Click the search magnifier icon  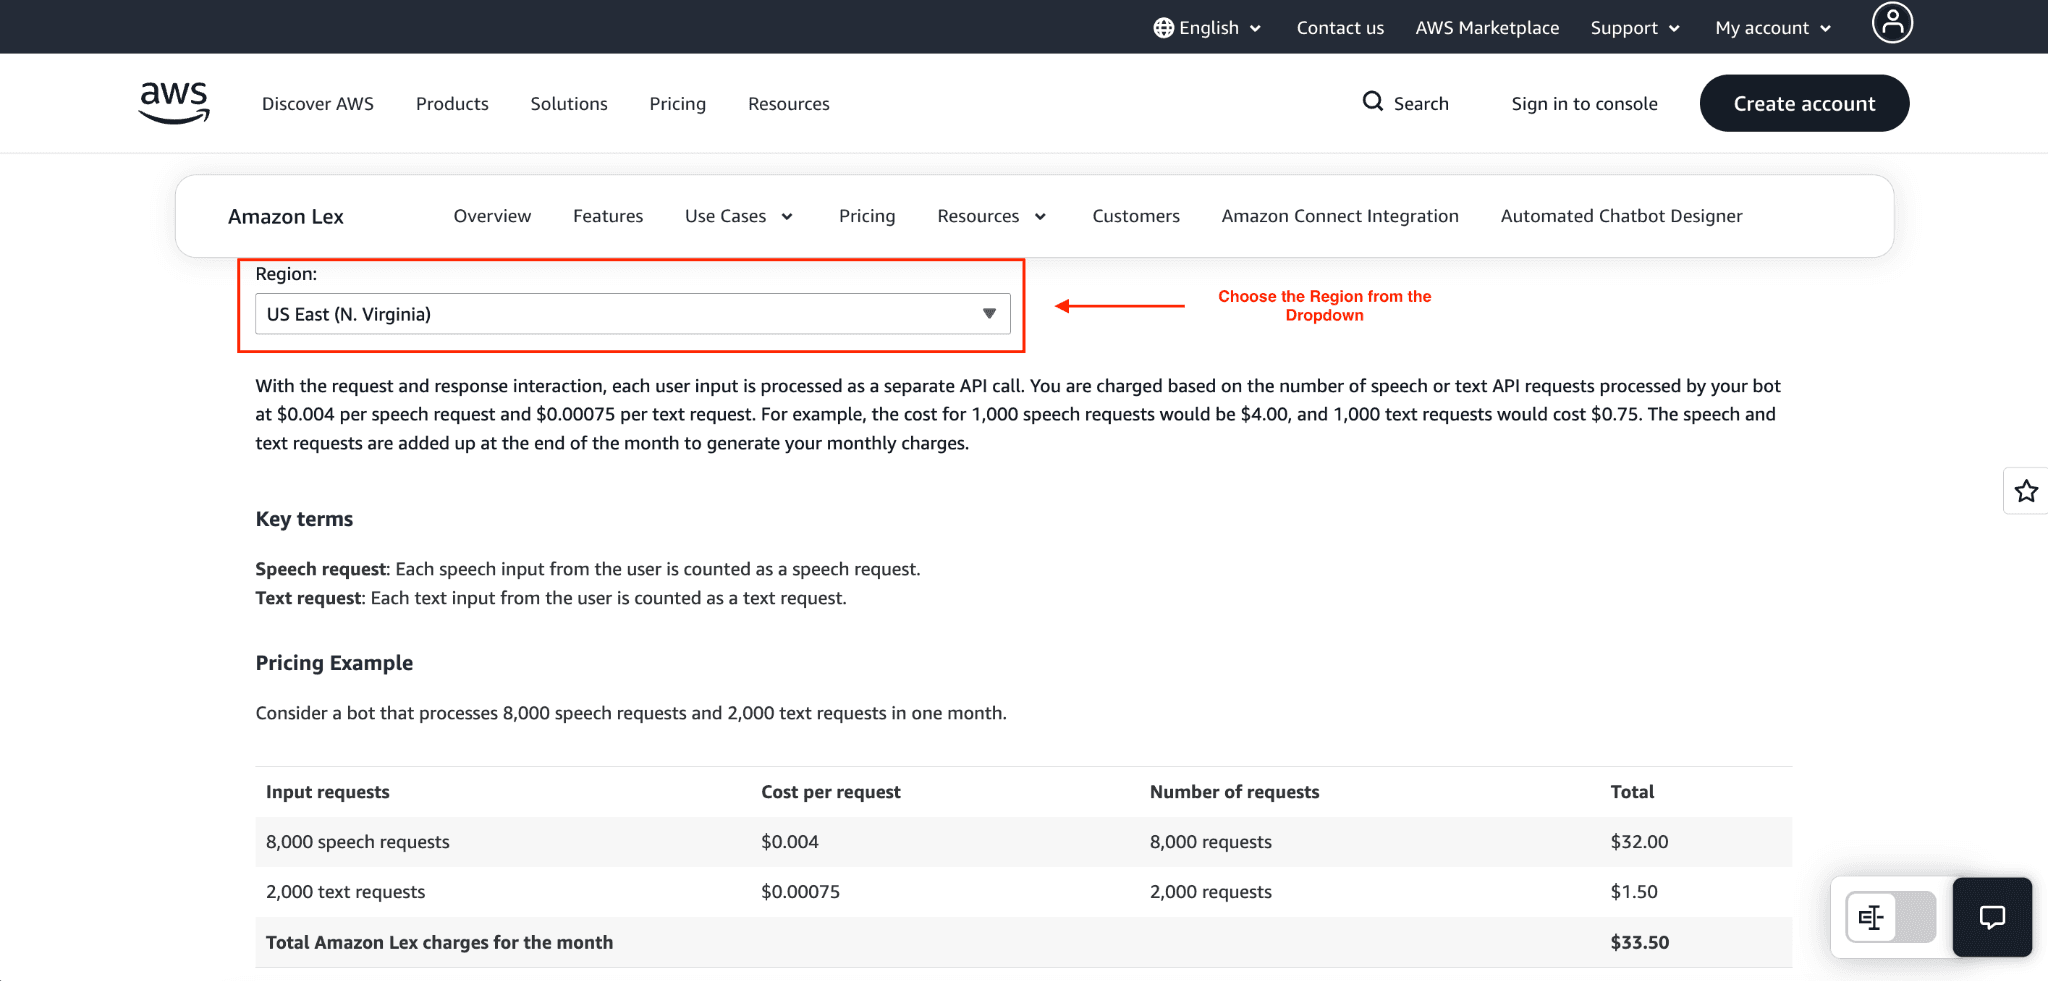pyautogui.click(x=1373, y=101)
